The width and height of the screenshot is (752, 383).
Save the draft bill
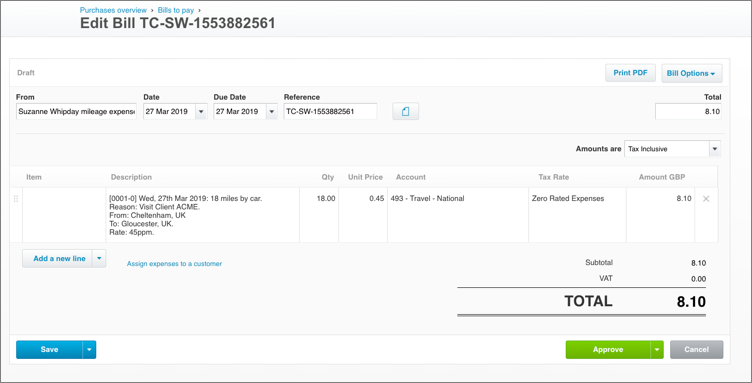[x=49, y=349]
